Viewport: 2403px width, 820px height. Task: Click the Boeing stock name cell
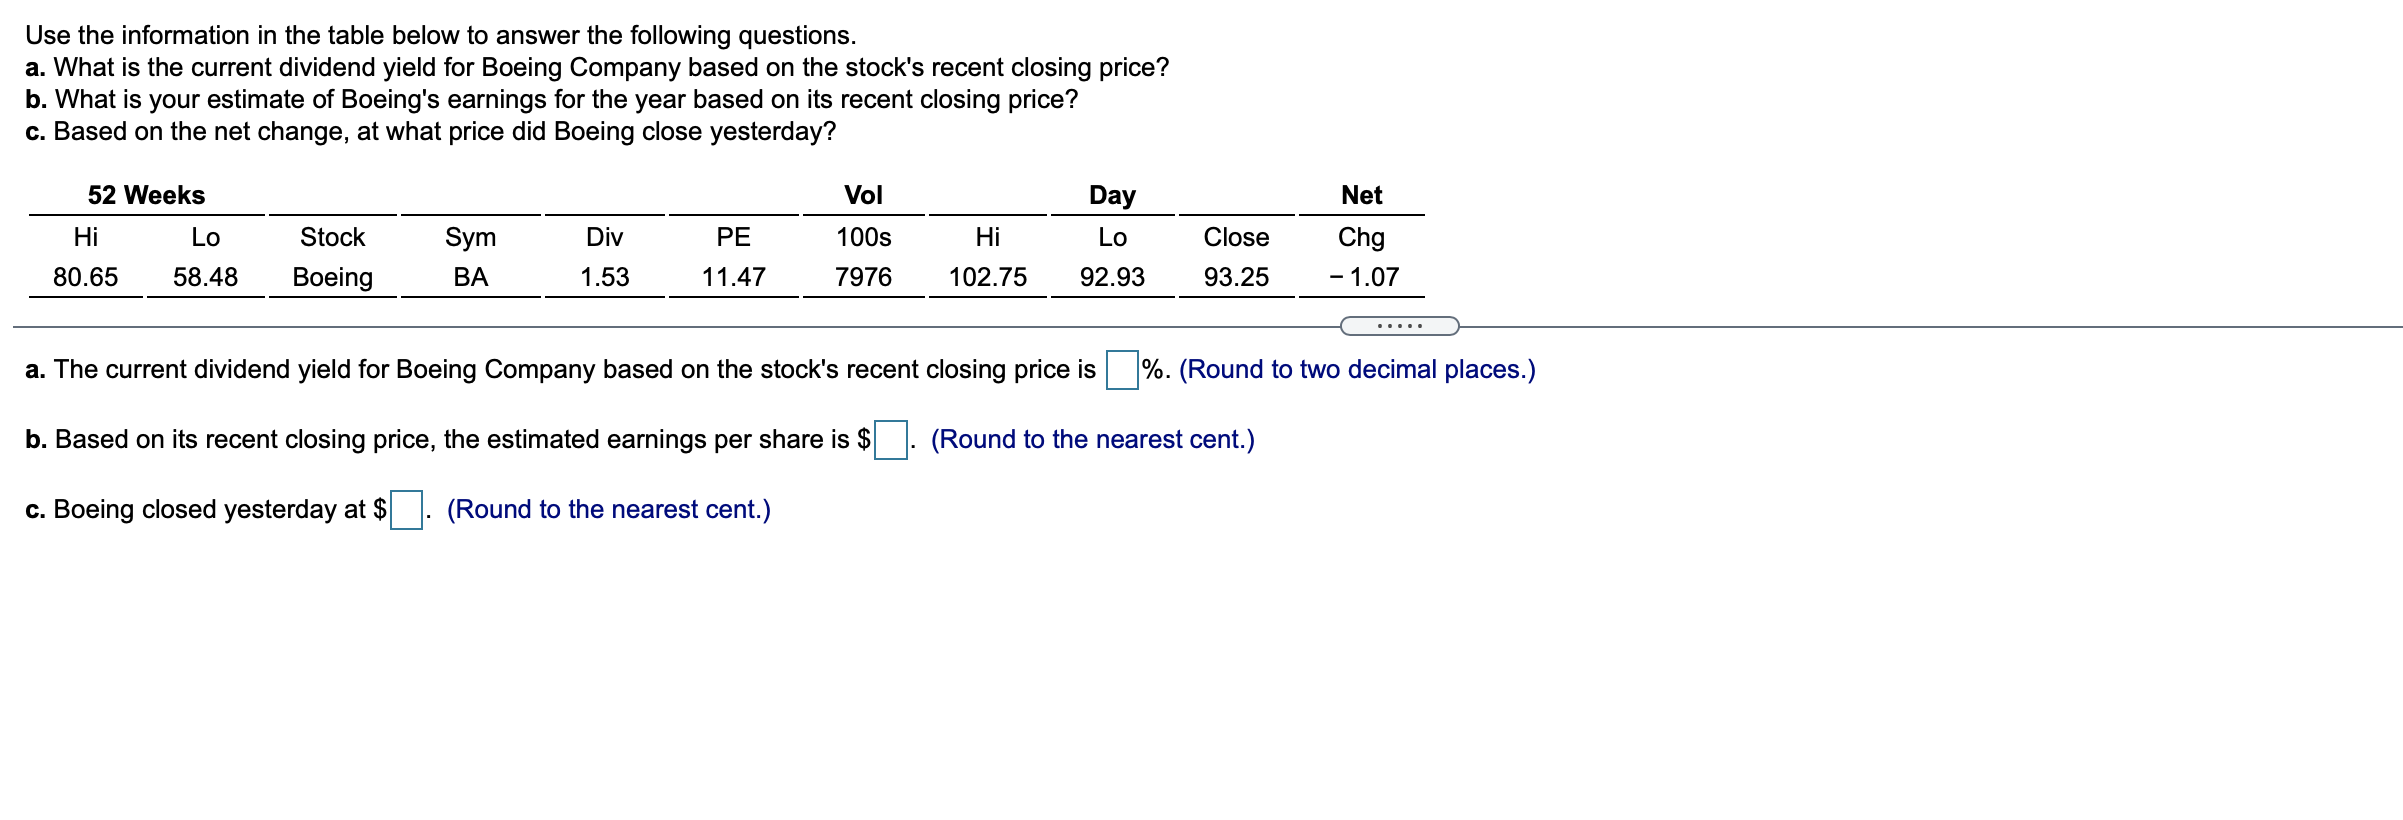click(x=331, y=277)
